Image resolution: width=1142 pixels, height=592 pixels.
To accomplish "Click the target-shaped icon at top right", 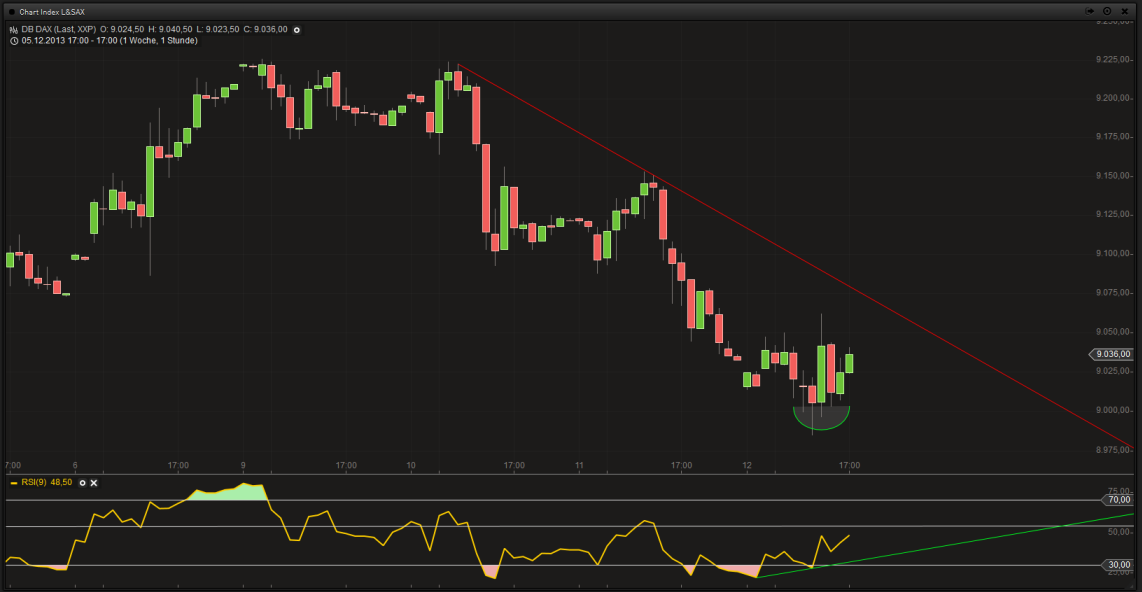I will (x=1107, y=10).
